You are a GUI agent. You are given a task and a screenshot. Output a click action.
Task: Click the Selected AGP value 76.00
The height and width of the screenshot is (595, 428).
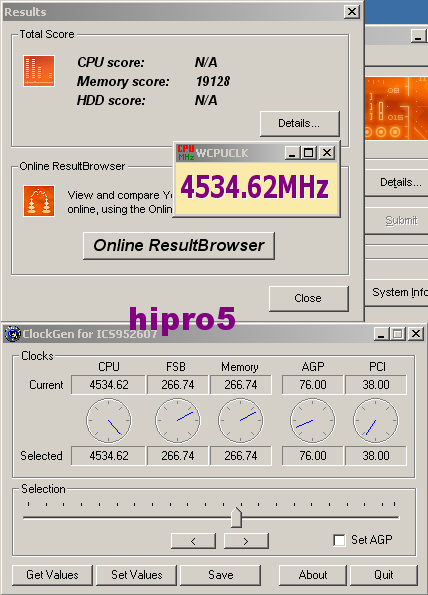313,456
